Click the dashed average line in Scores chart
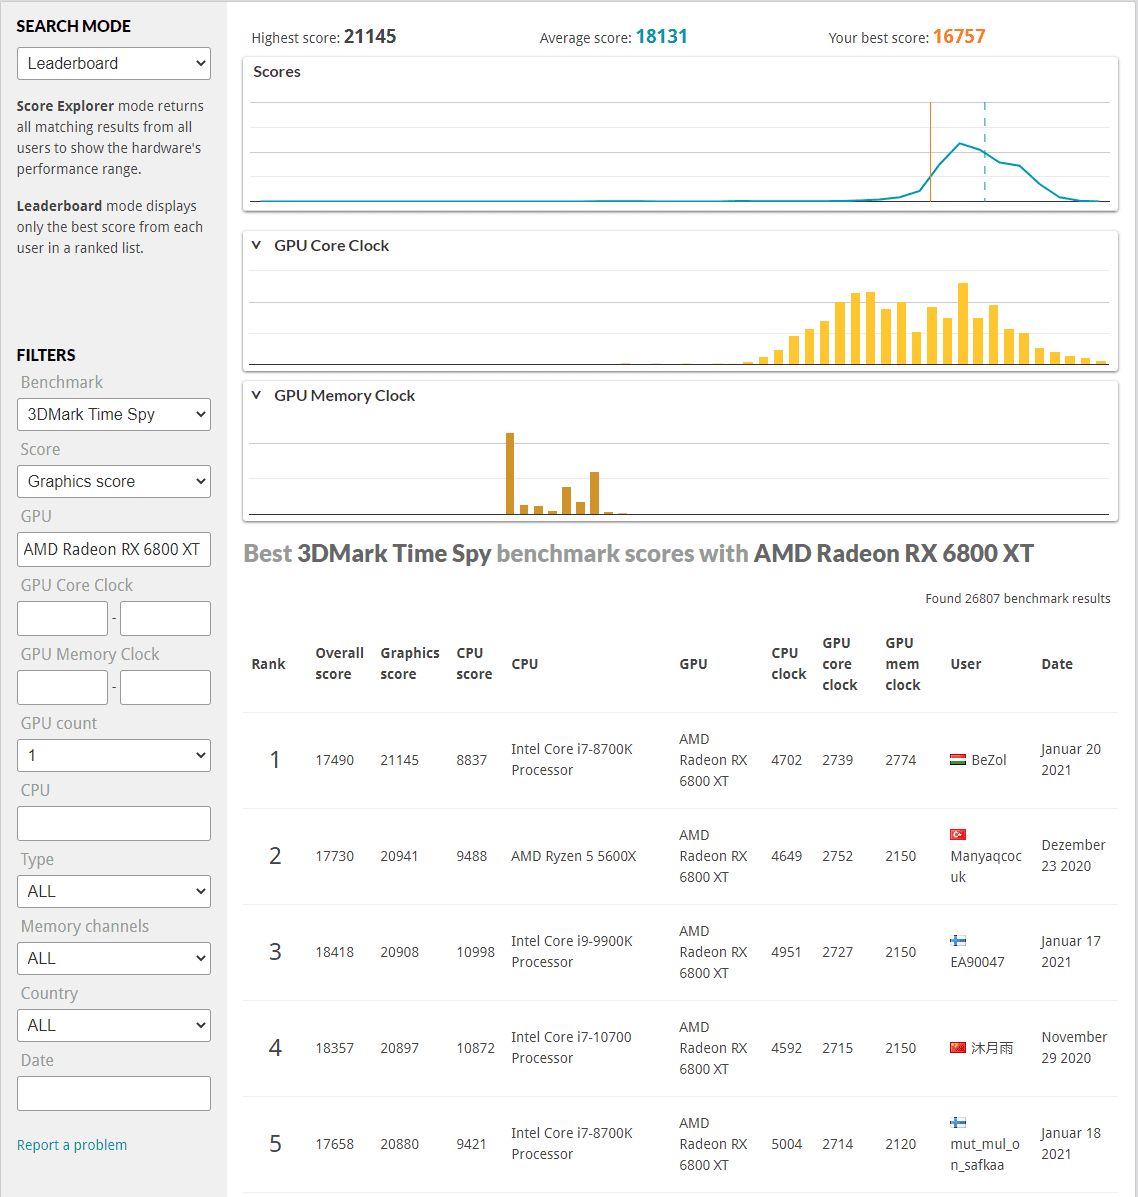Screen dimensions: 1138x1197 pos(985,151)
